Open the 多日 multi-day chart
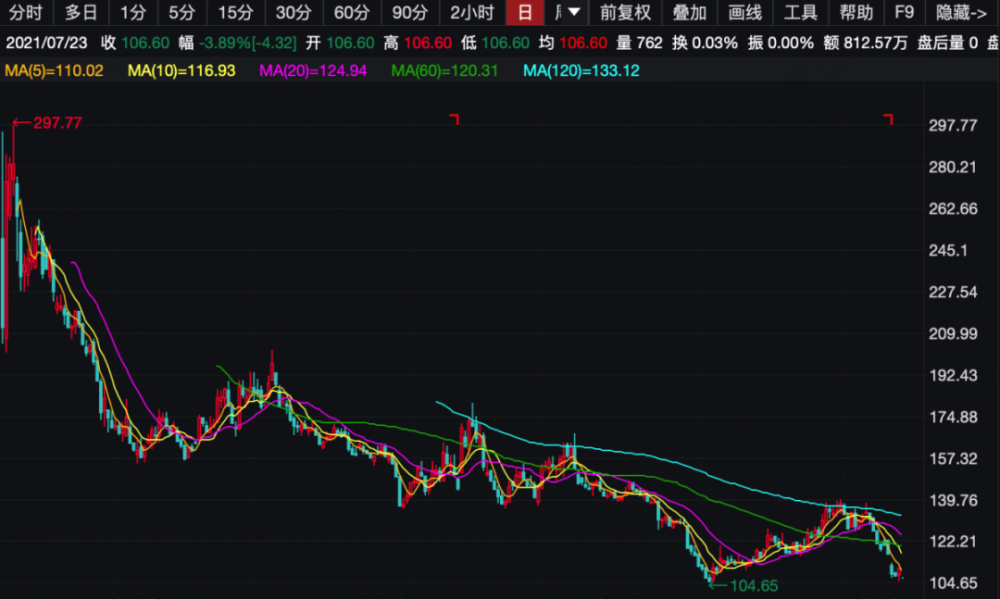 pos(81,12)
